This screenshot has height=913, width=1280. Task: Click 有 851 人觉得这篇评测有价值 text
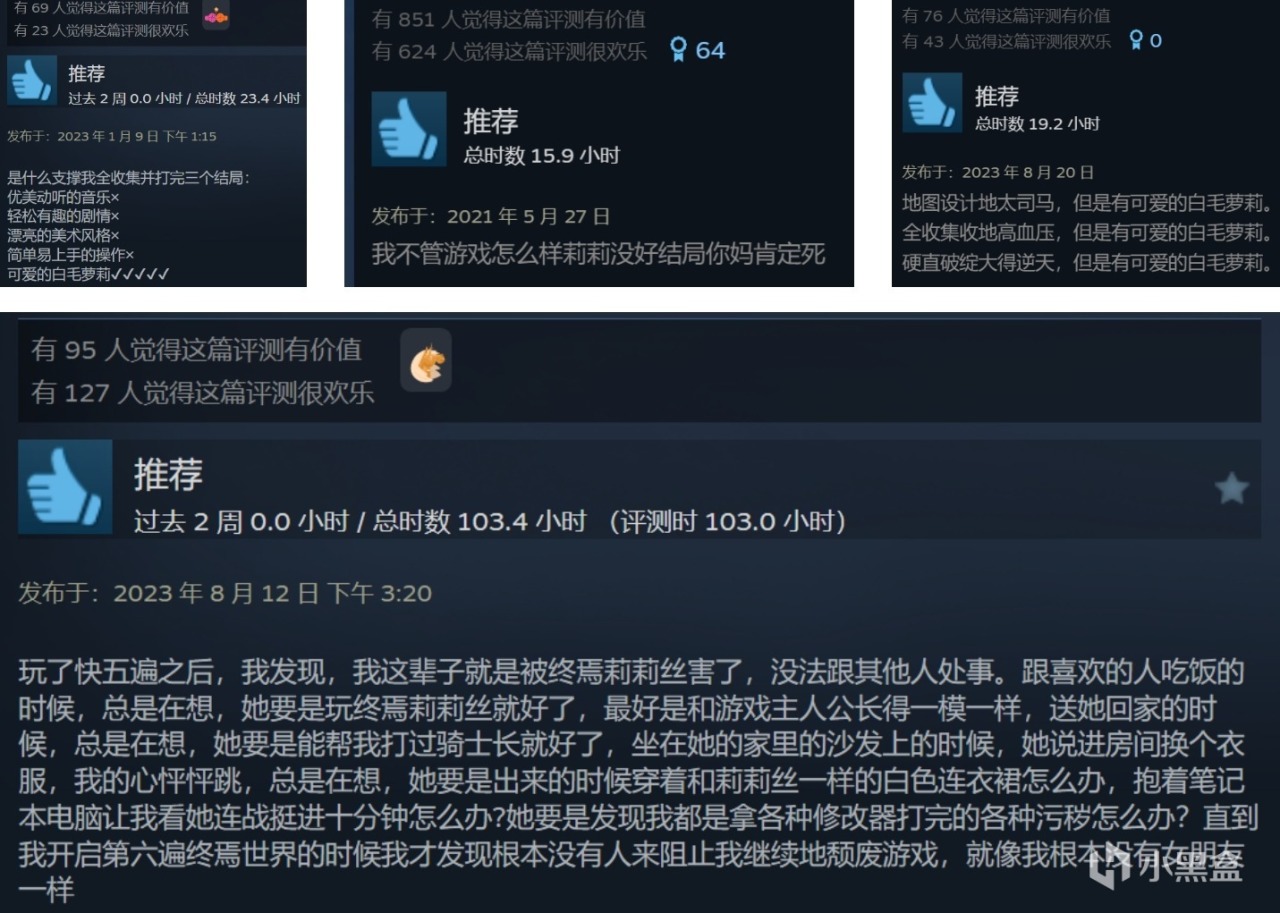pos(508,18)
